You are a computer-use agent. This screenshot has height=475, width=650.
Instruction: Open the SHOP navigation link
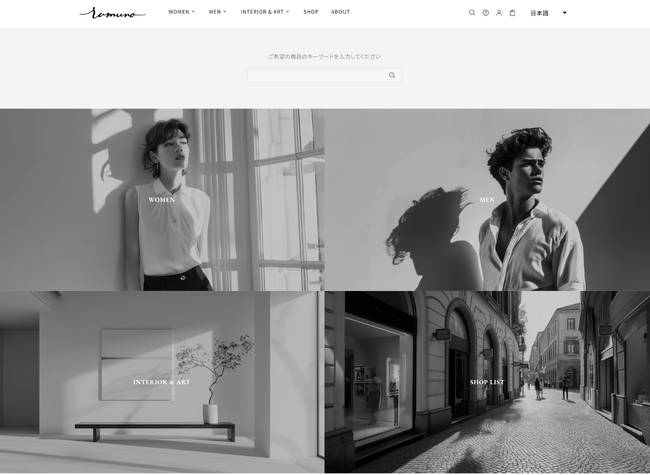click(x=311, y=12)
